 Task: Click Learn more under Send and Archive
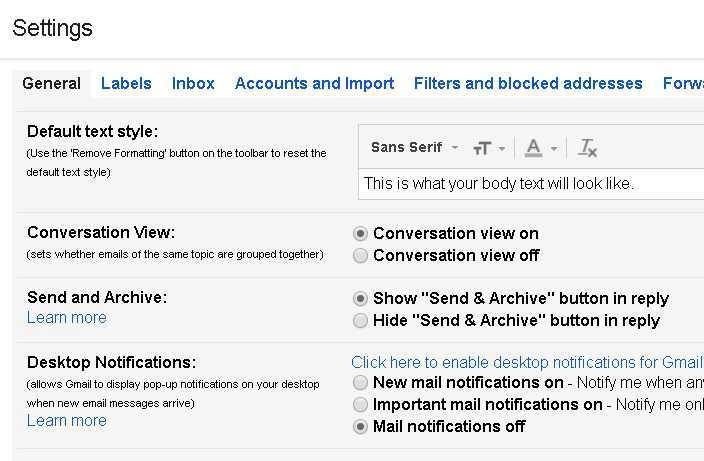[x=67, y=318]
